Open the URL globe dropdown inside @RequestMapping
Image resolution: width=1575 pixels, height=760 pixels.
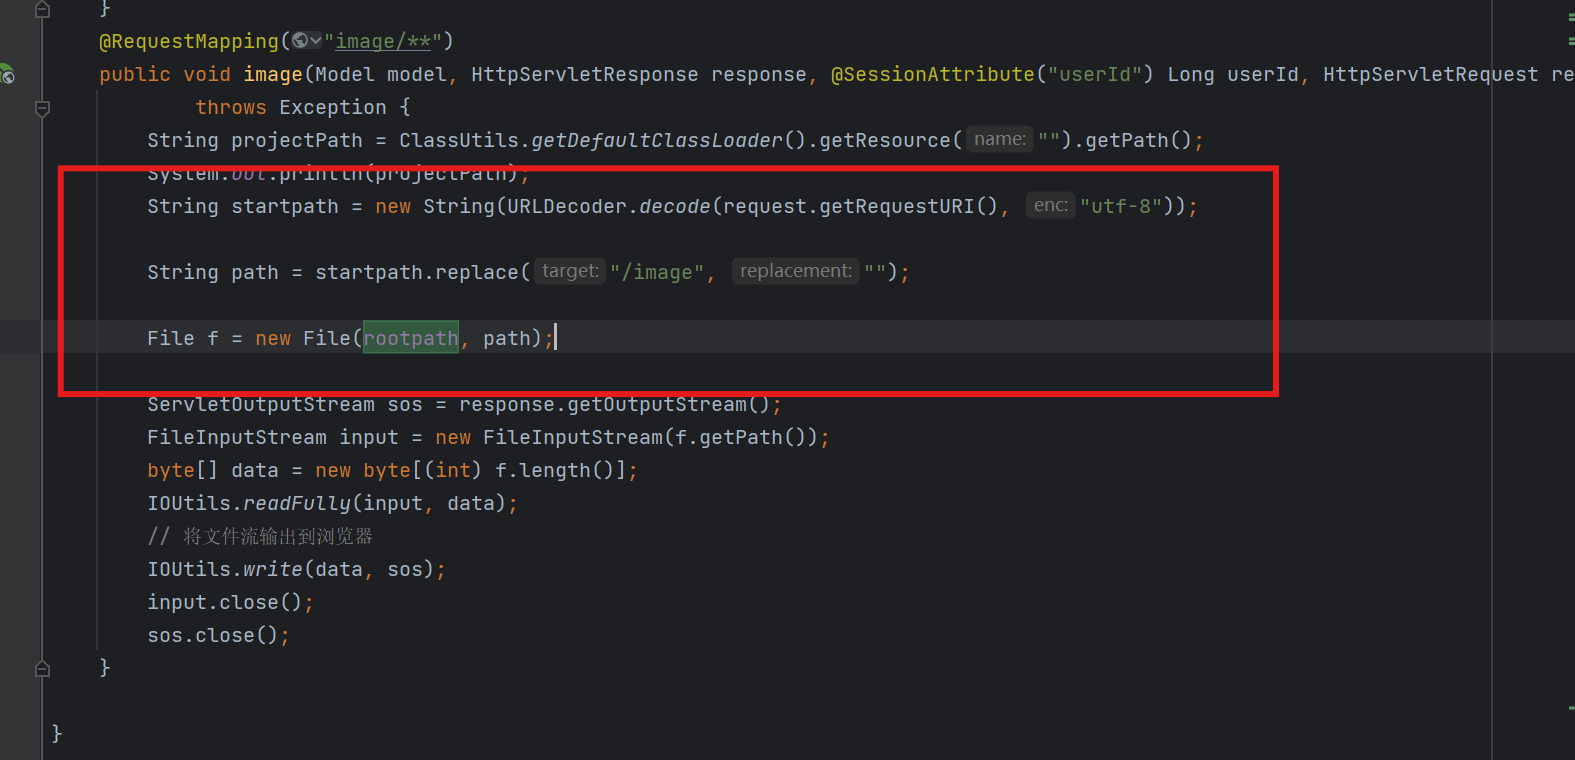click(307, 41)
